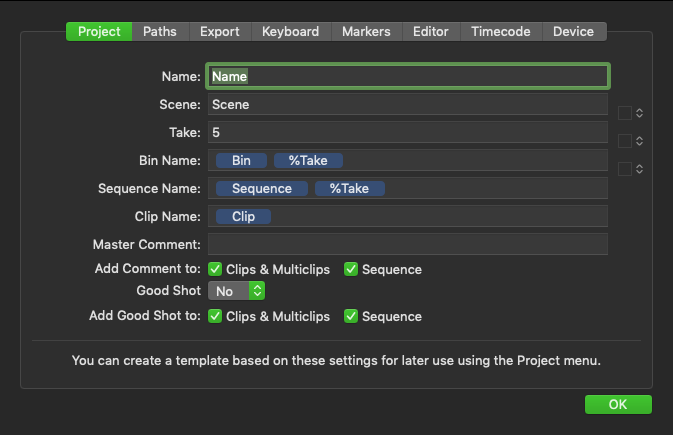Open the Paths tab
The width and height of the screenshot is (673, 435).
point(160,31)
